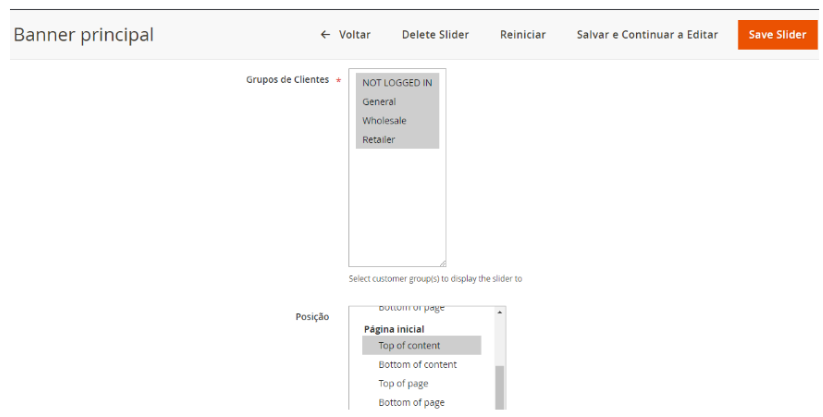Click the Grupos de Clientes field label
The width and height of the screenshot is (823, 417).
point(287,80)
